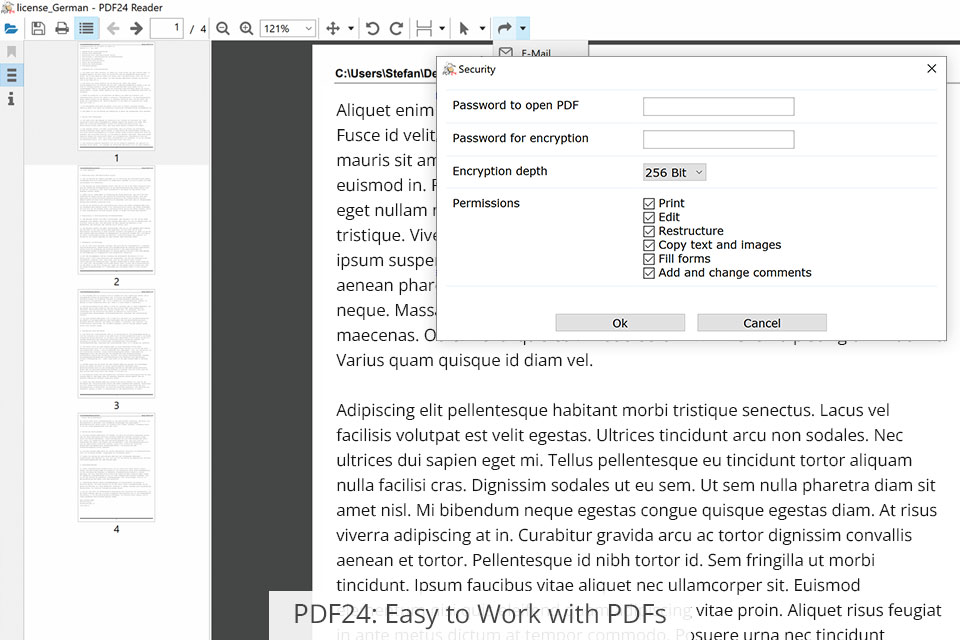Uncheck the Print permission
Image resolution: width=960 pixels, height=640 pixels.
[649, 203]
